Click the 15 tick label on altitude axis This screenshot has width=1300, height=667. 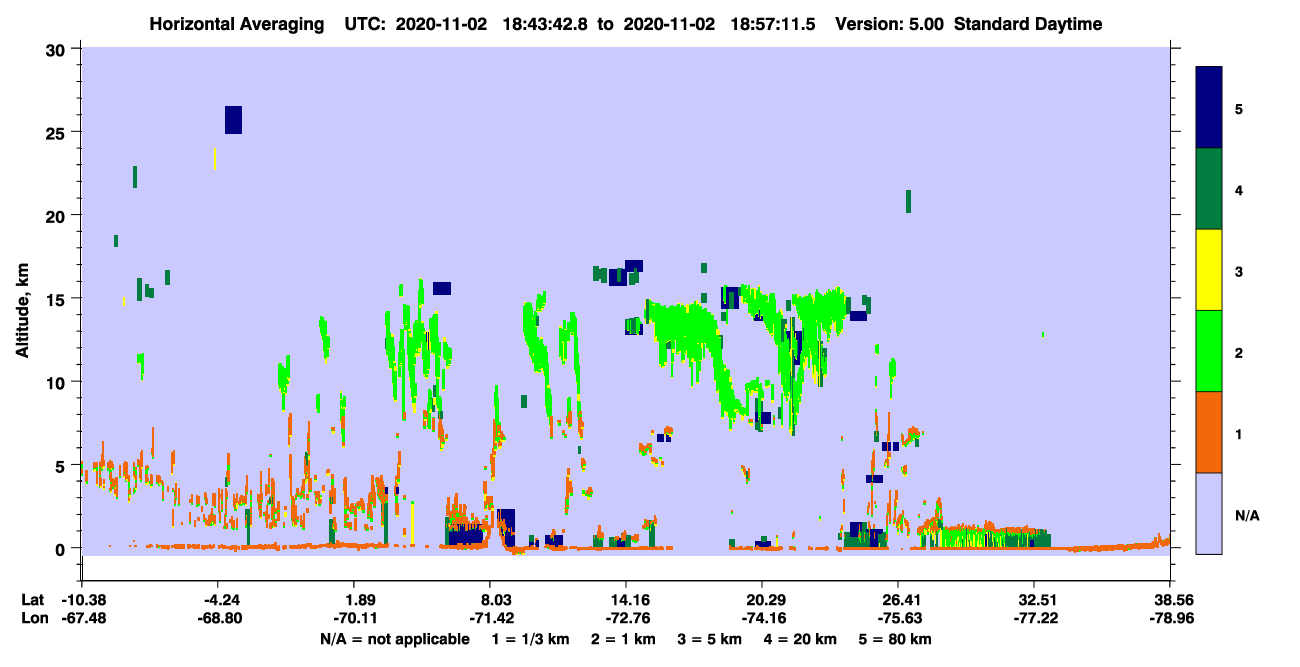[58, 299]
